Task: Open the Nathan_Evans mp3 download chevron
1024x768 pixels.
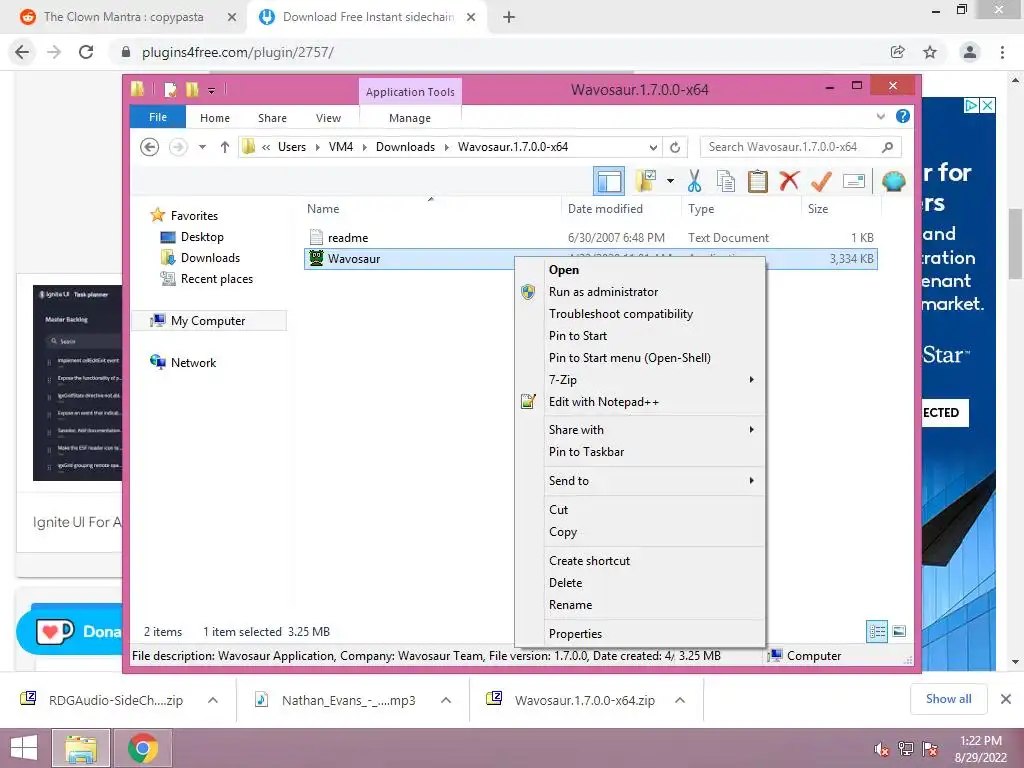Action: 445,700
